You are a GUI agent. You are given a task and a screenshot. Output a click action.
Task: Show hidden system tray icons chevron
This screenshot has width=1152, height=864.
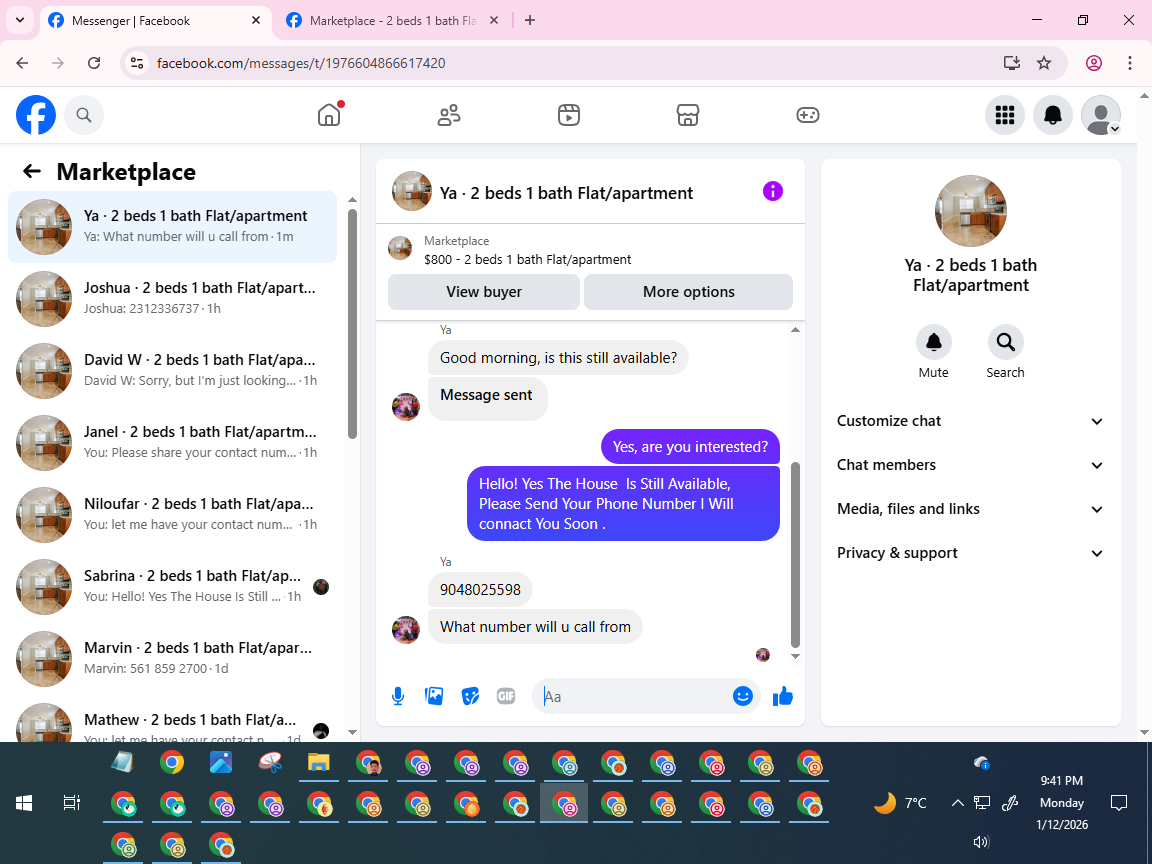coord(957,803)
